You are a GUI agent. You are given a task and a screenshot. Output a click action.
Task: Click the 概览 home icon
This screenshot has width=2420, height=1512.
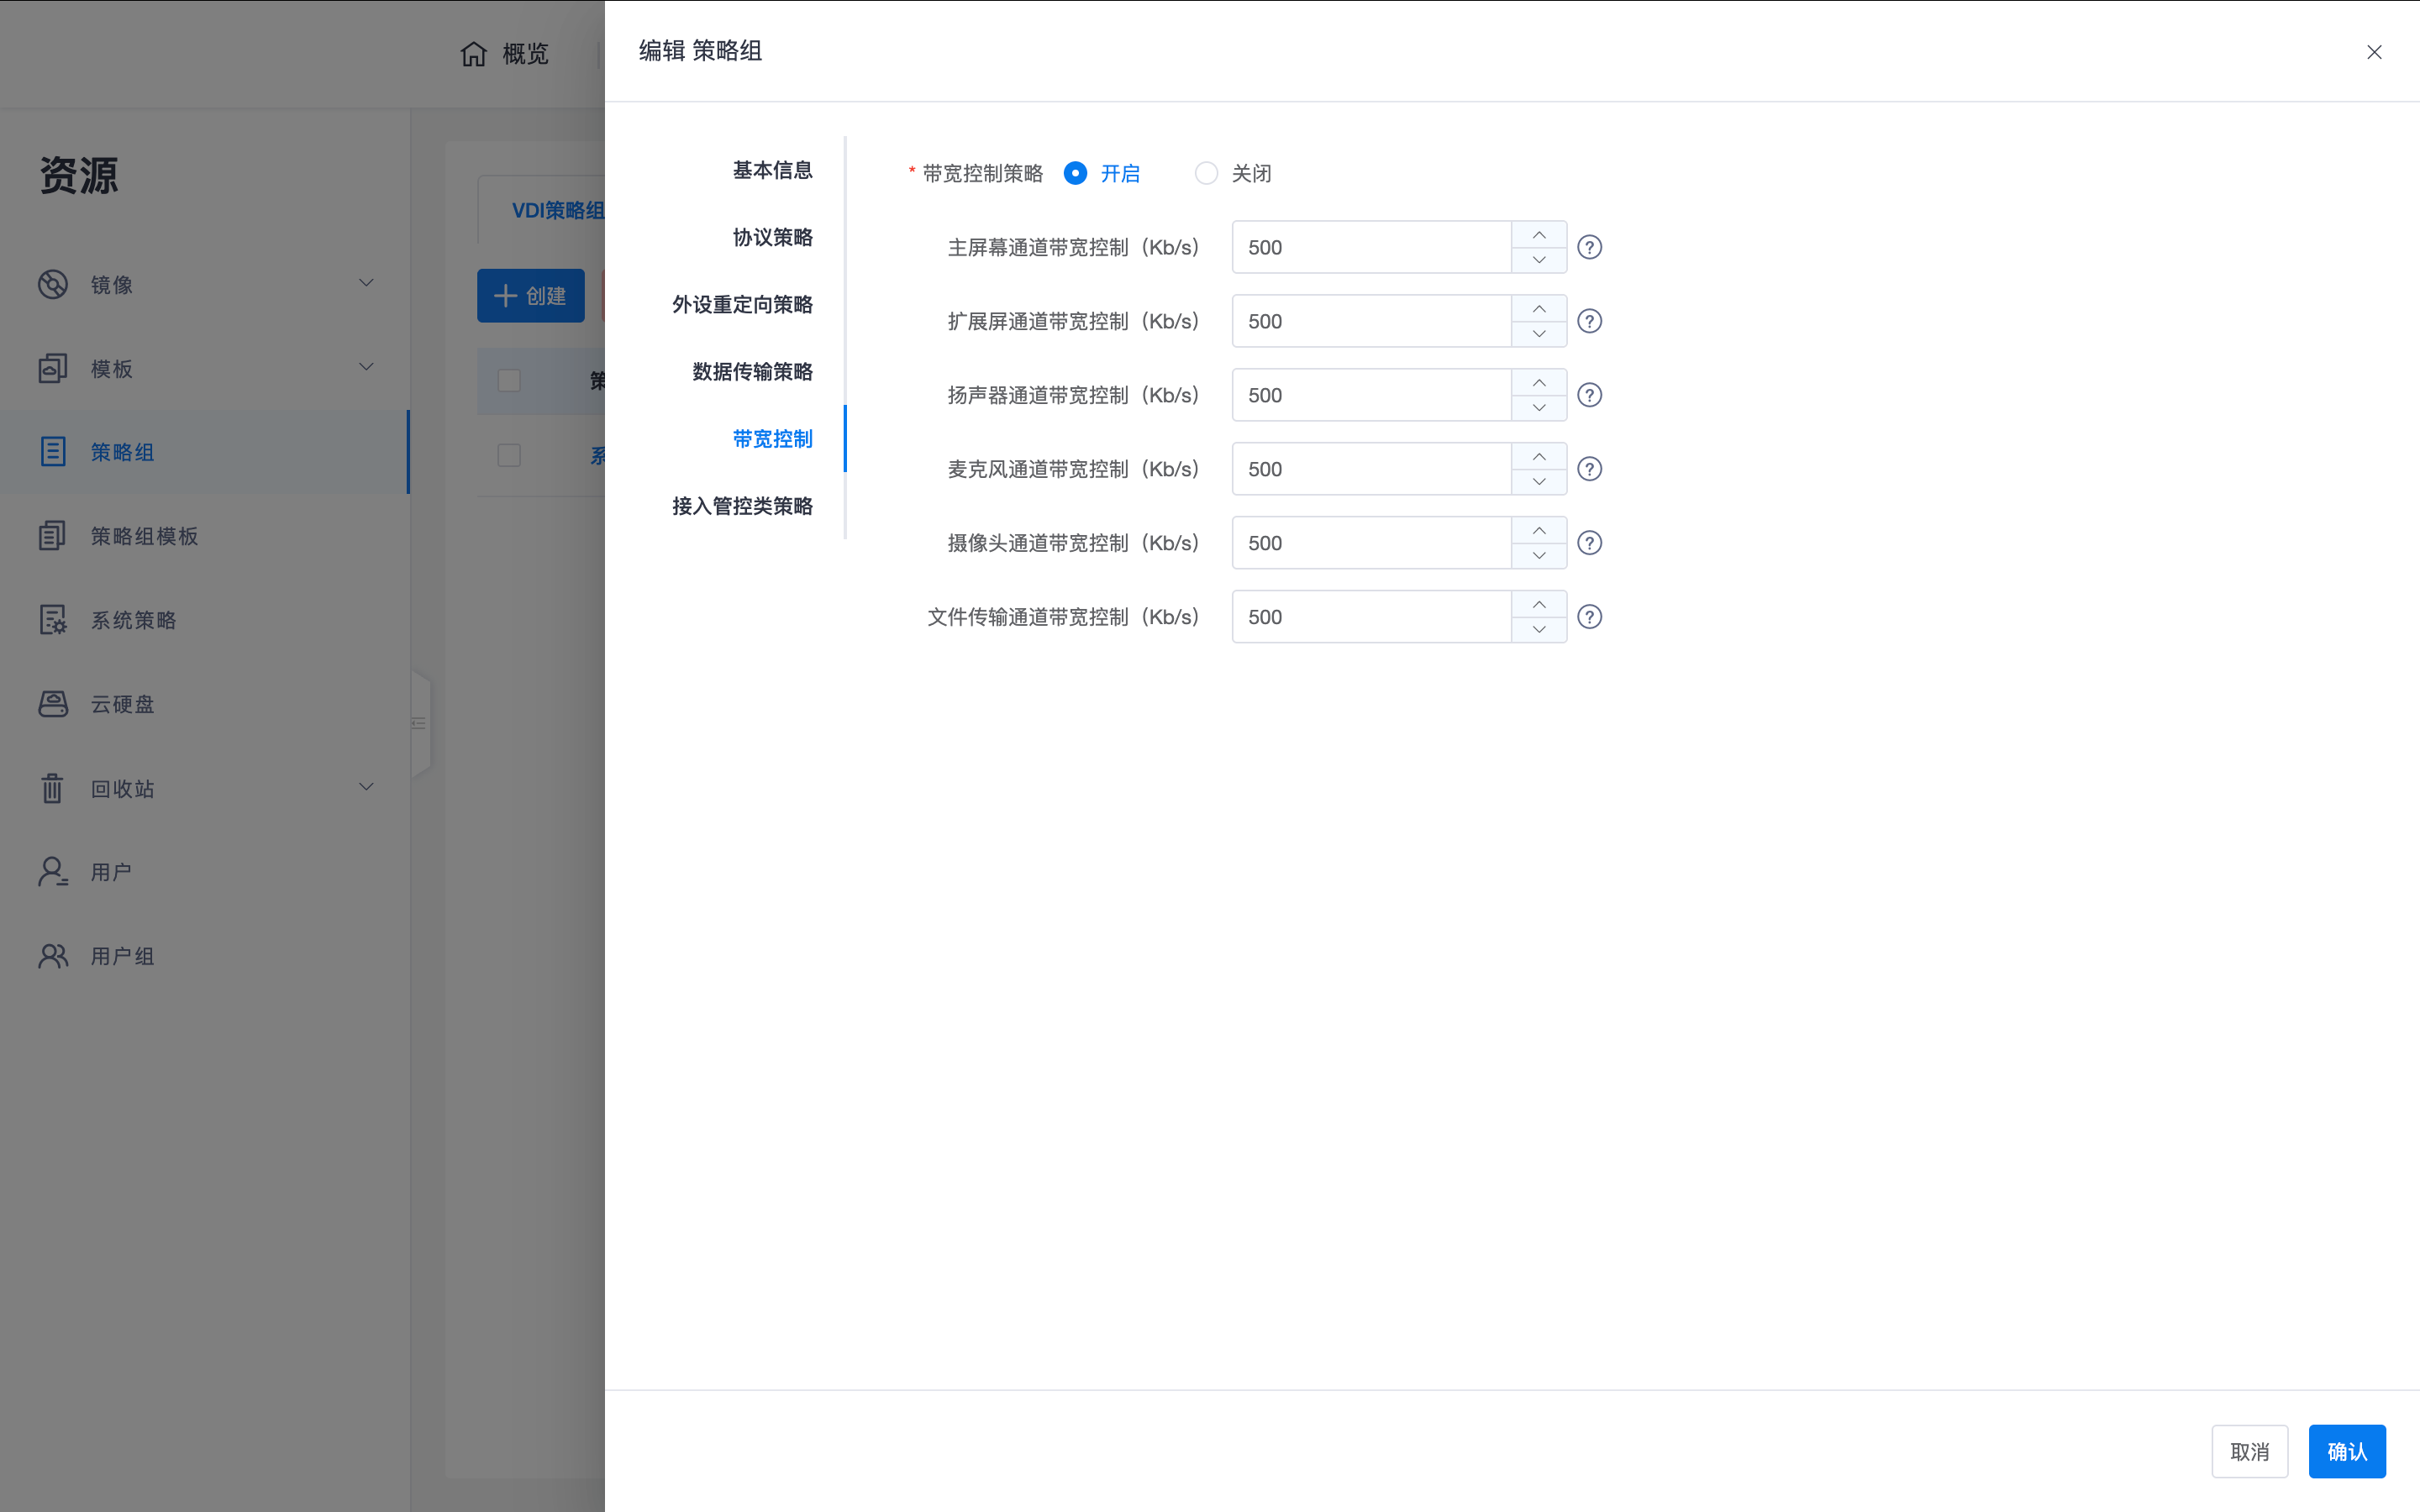[474, 54]
